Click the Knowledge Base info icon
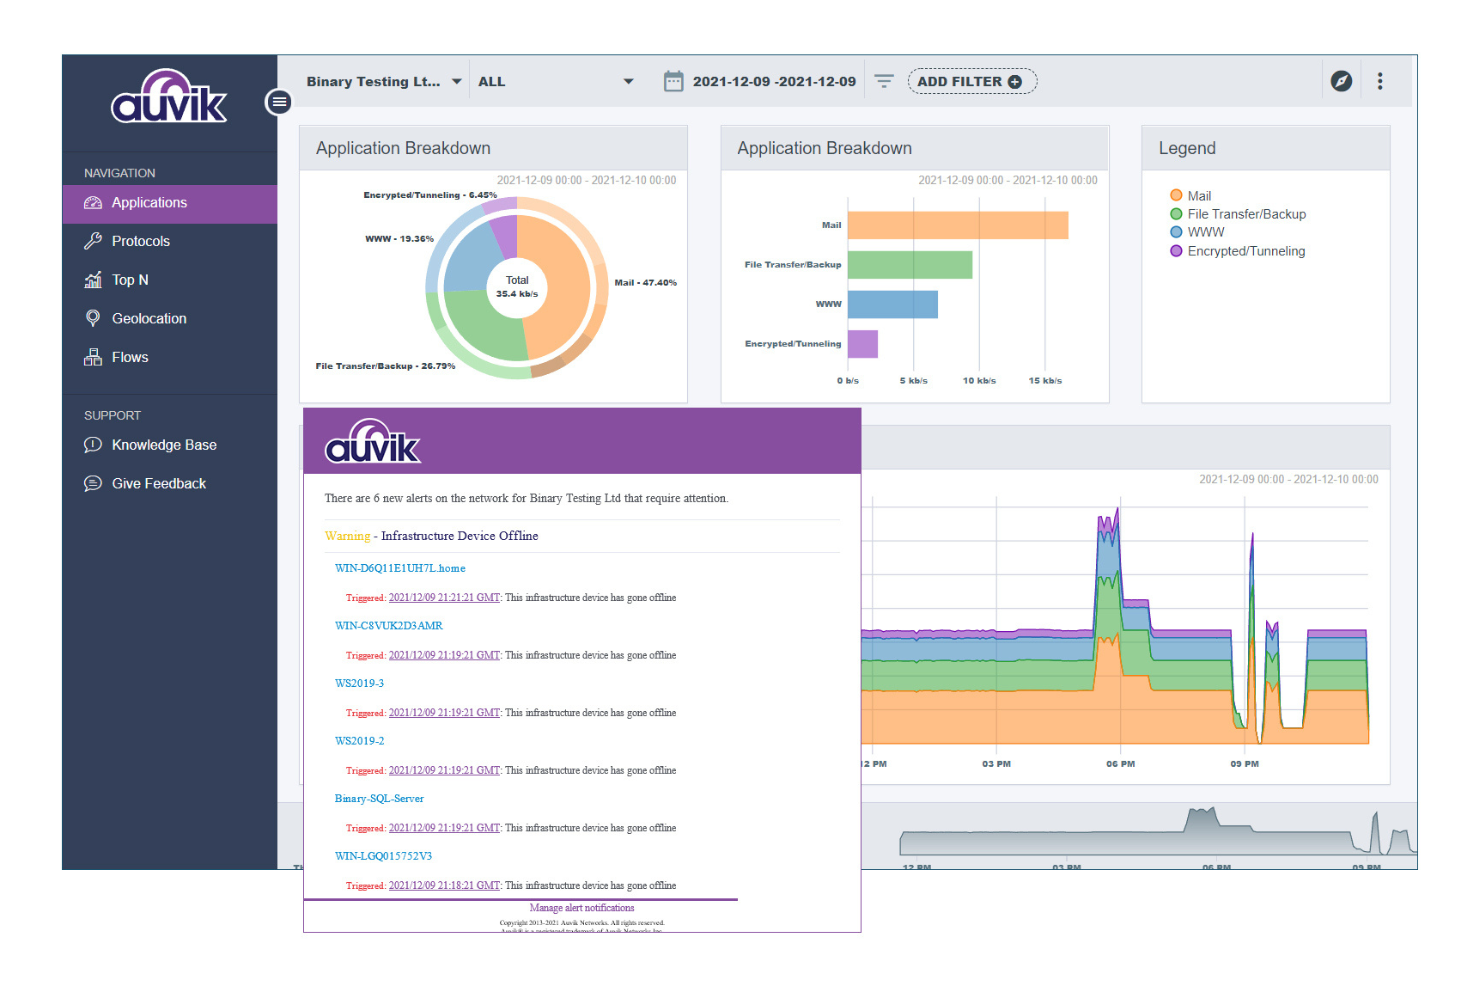Image resolution: width=1480 pixels, height=987 pixels. click(93, 444)
